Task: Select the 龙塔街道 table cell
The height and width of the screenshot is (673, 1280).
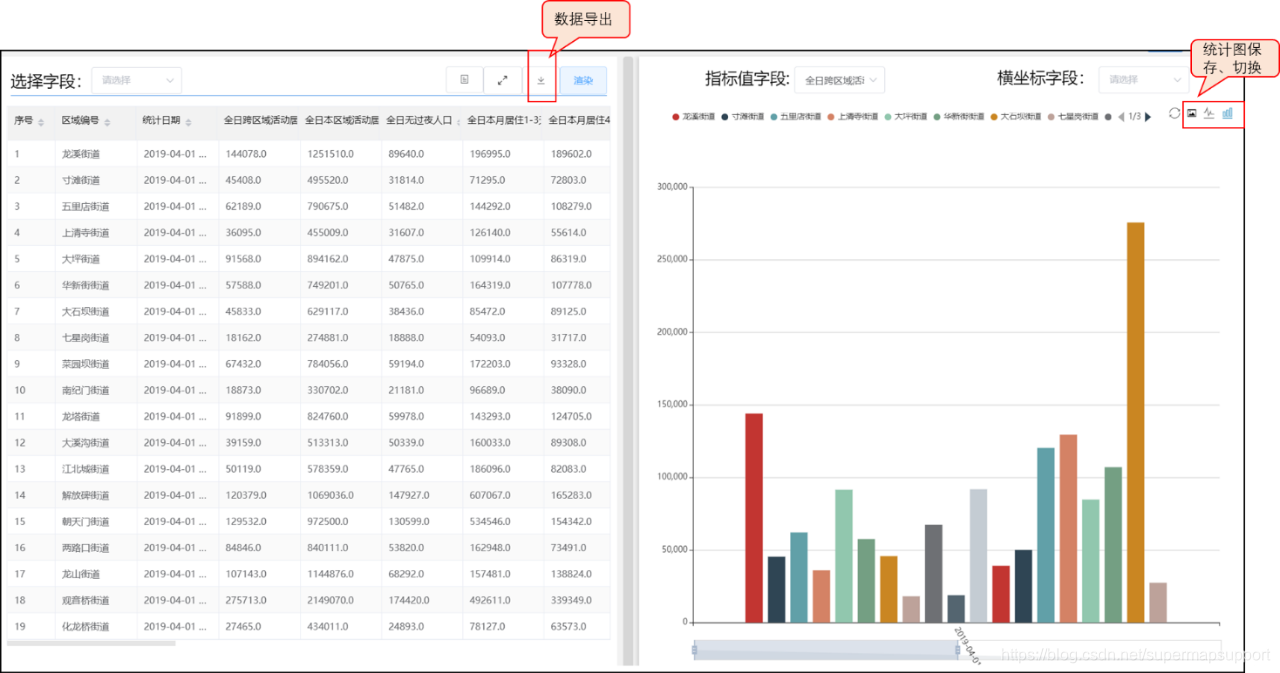Action: click(97, 416)
